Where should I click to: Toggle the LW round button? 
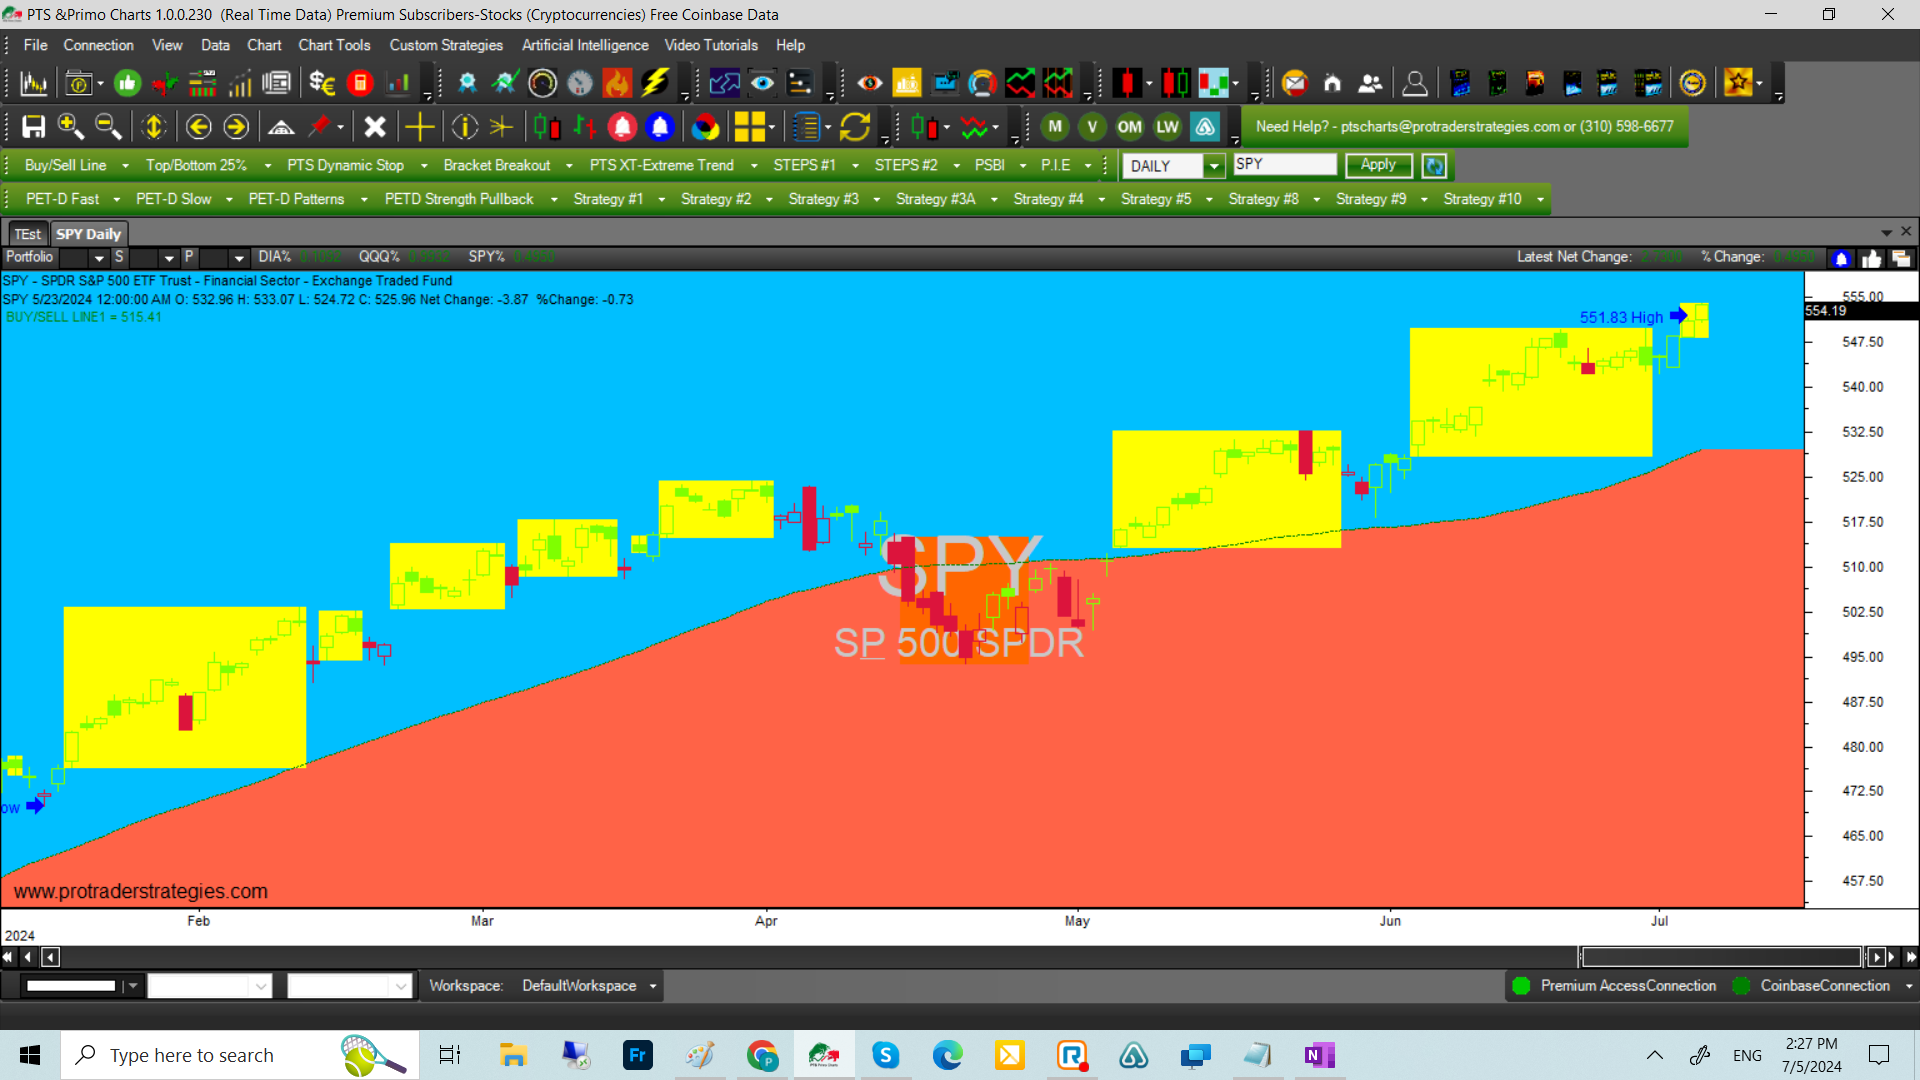(1167, 127)
